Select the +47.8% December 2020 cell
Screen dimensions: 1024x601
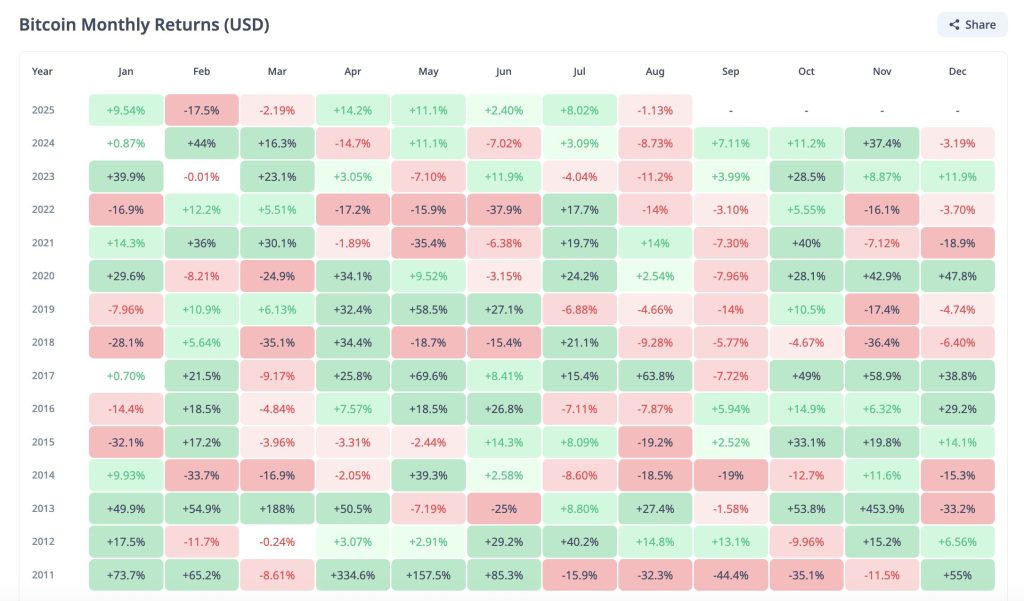957,276
